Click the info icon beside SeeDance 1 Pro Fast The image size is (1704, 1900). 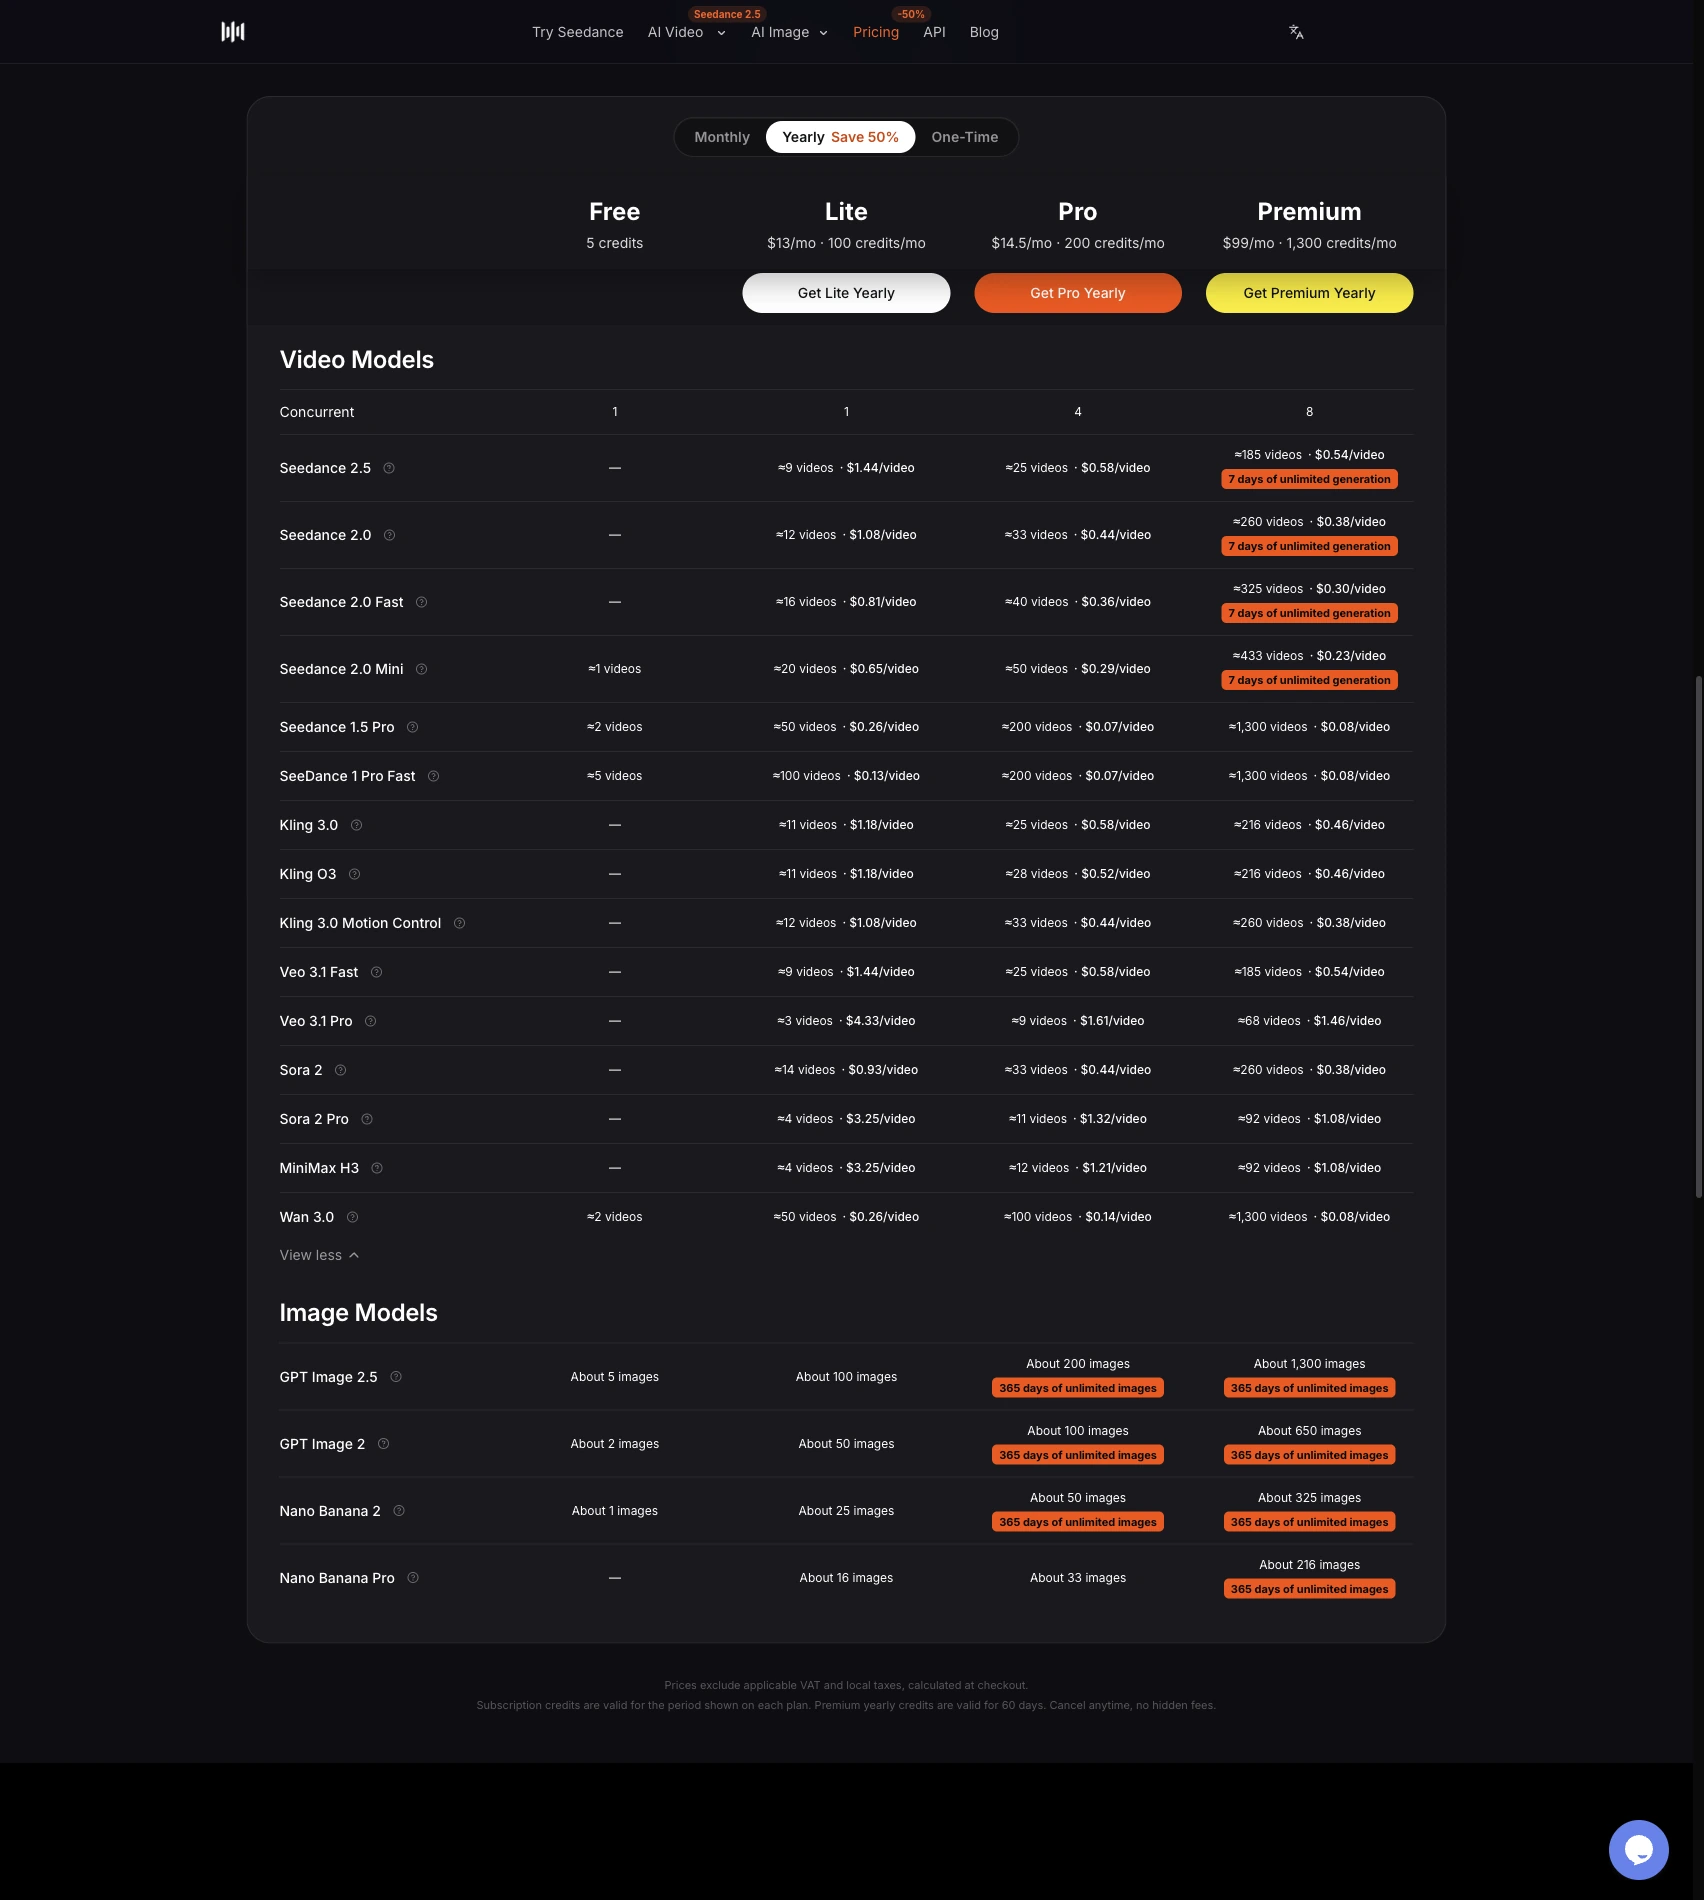(433, 776)
